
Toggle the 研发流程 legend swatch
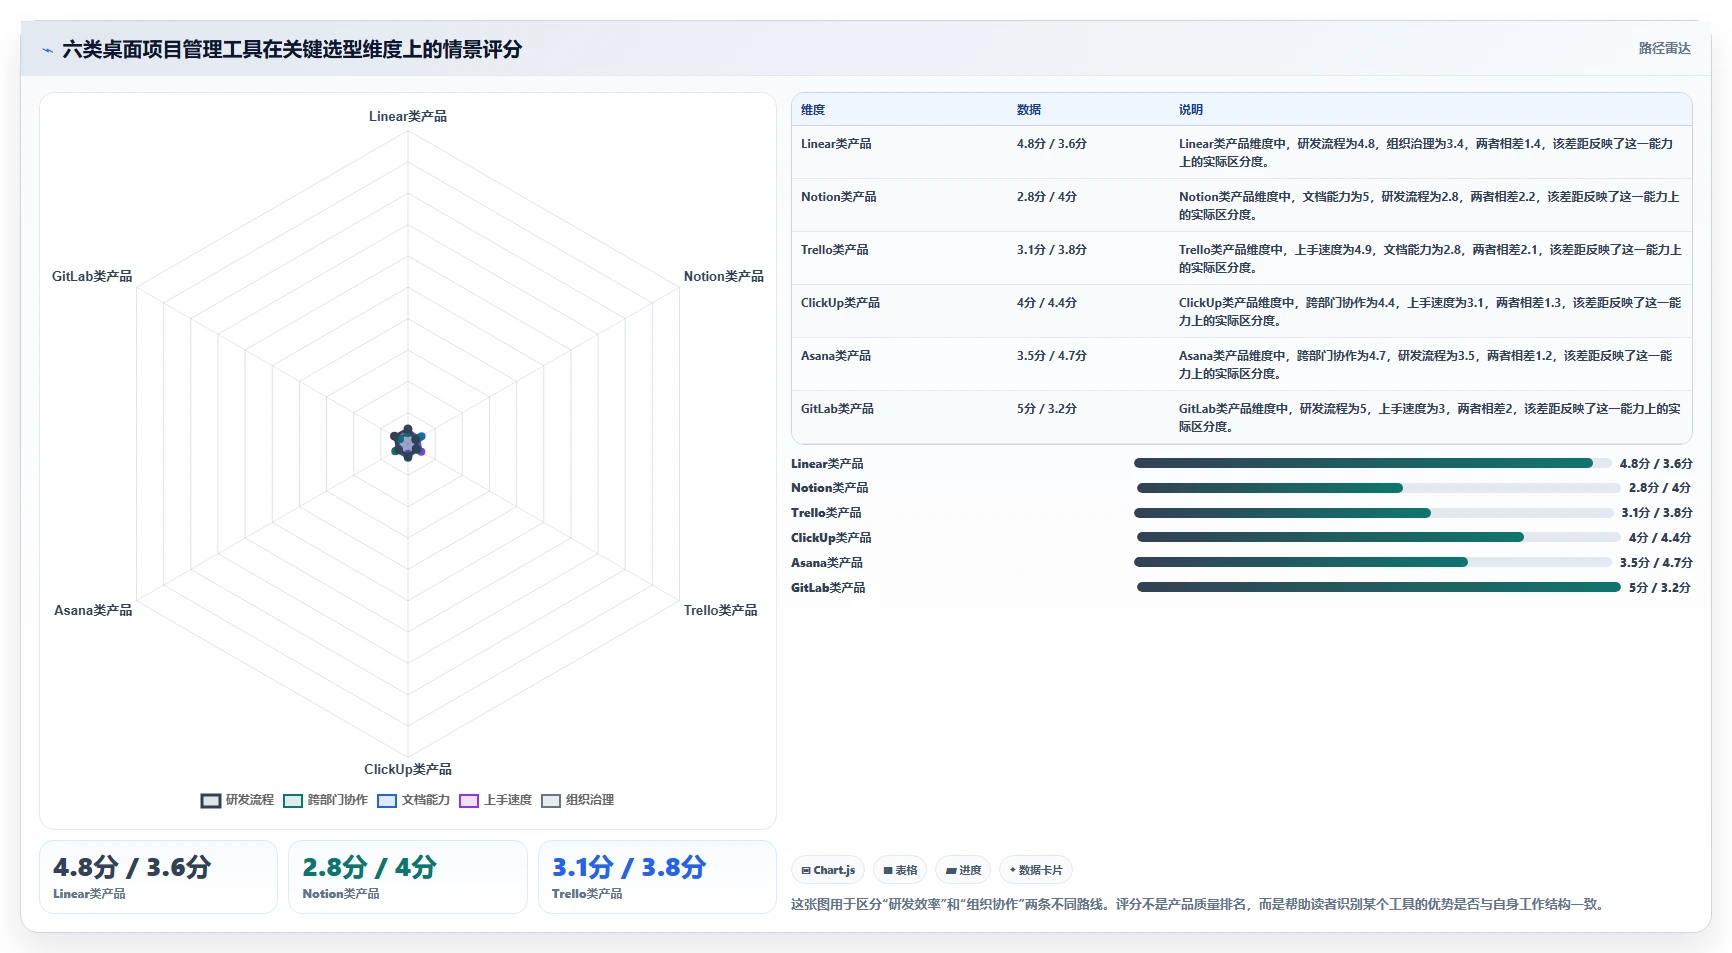click(210, 801)
